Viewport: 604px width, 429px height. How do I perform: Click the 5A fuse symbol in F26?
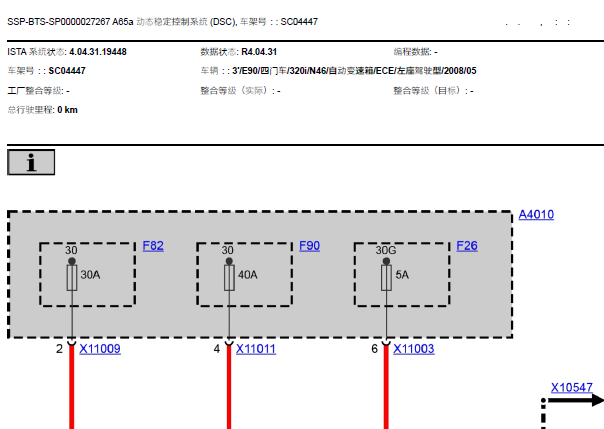(x=386, y=277)
